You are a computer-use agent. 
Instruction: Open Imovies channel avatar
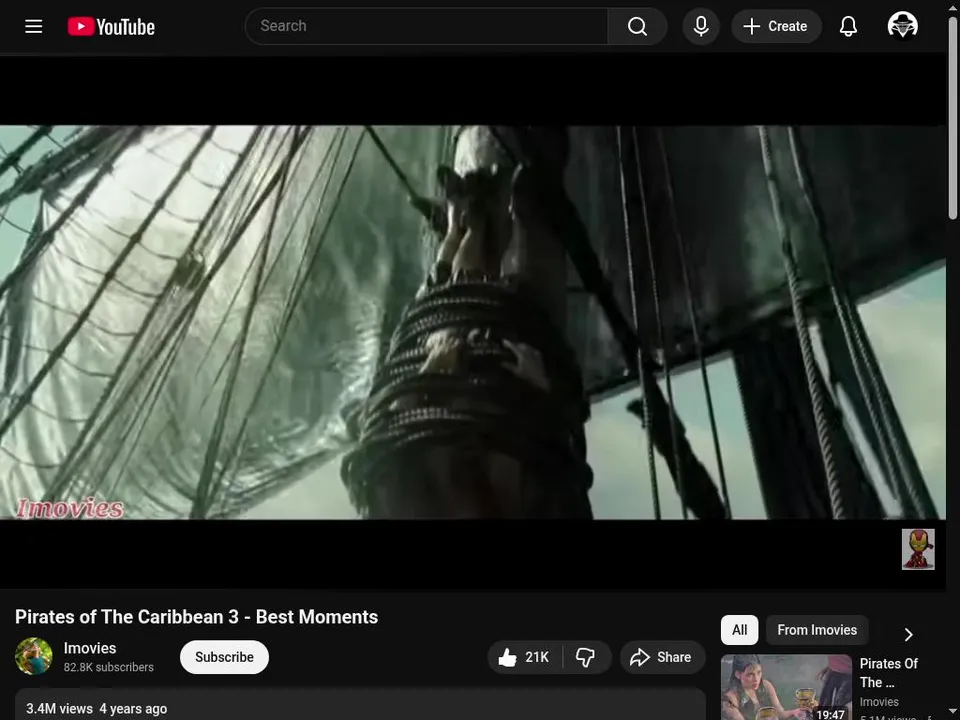34,656
